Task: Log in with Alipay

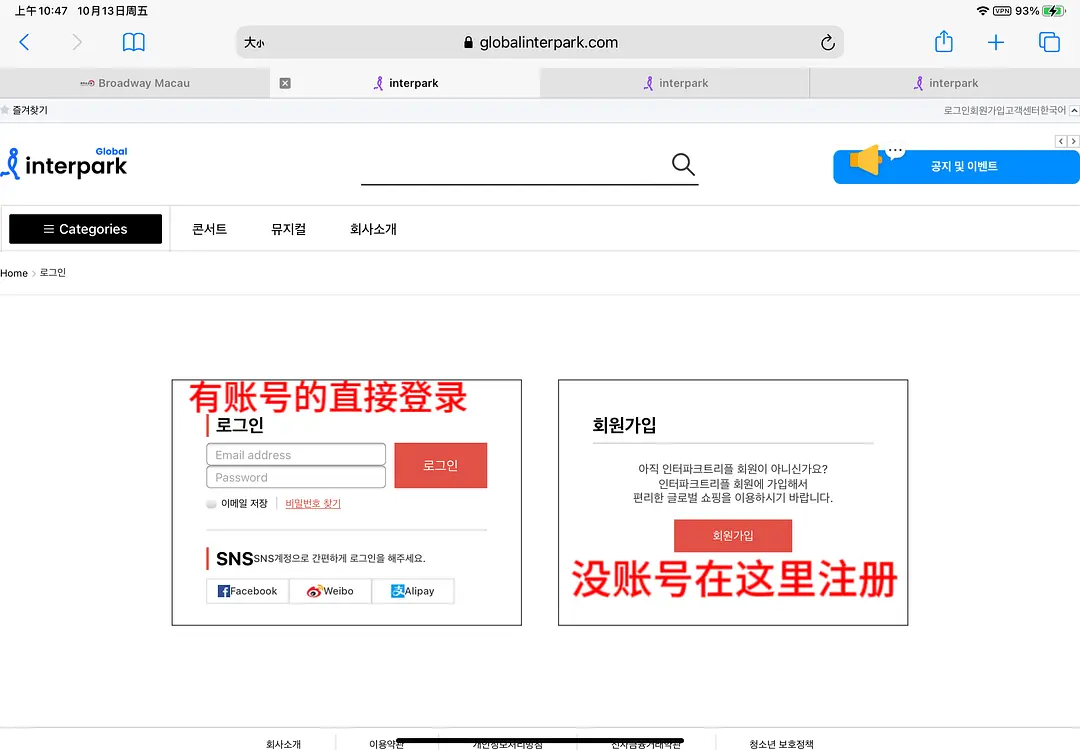Action: 413,591
